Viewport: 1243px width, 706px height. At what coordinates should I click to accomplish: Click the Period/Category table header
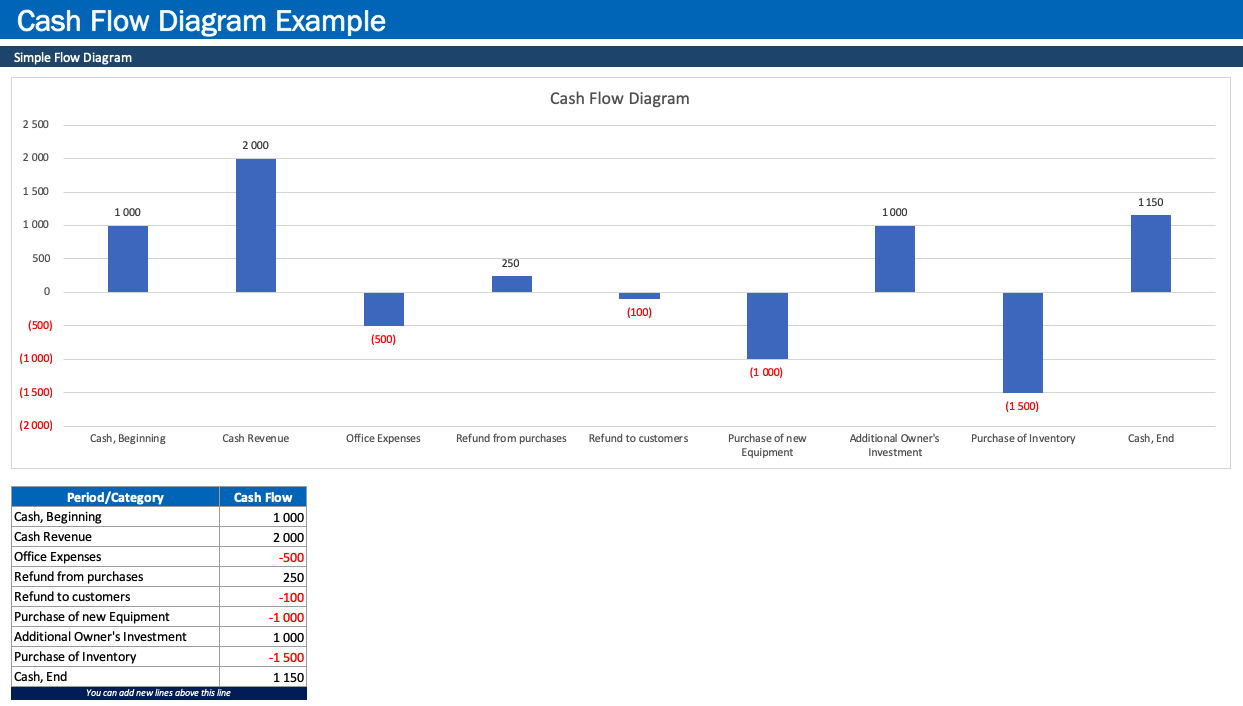pyautogui.click(x=115, y=497)
